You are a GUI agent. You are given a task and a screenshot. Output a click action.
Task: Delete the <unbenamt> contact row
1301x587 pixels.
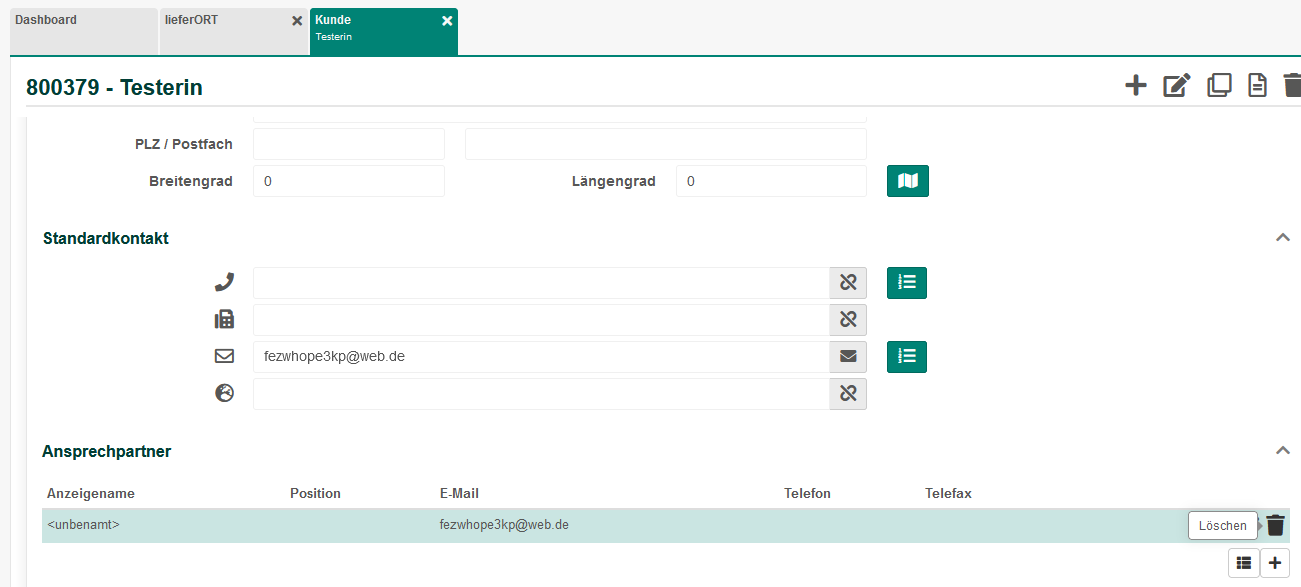(1275, 525)
